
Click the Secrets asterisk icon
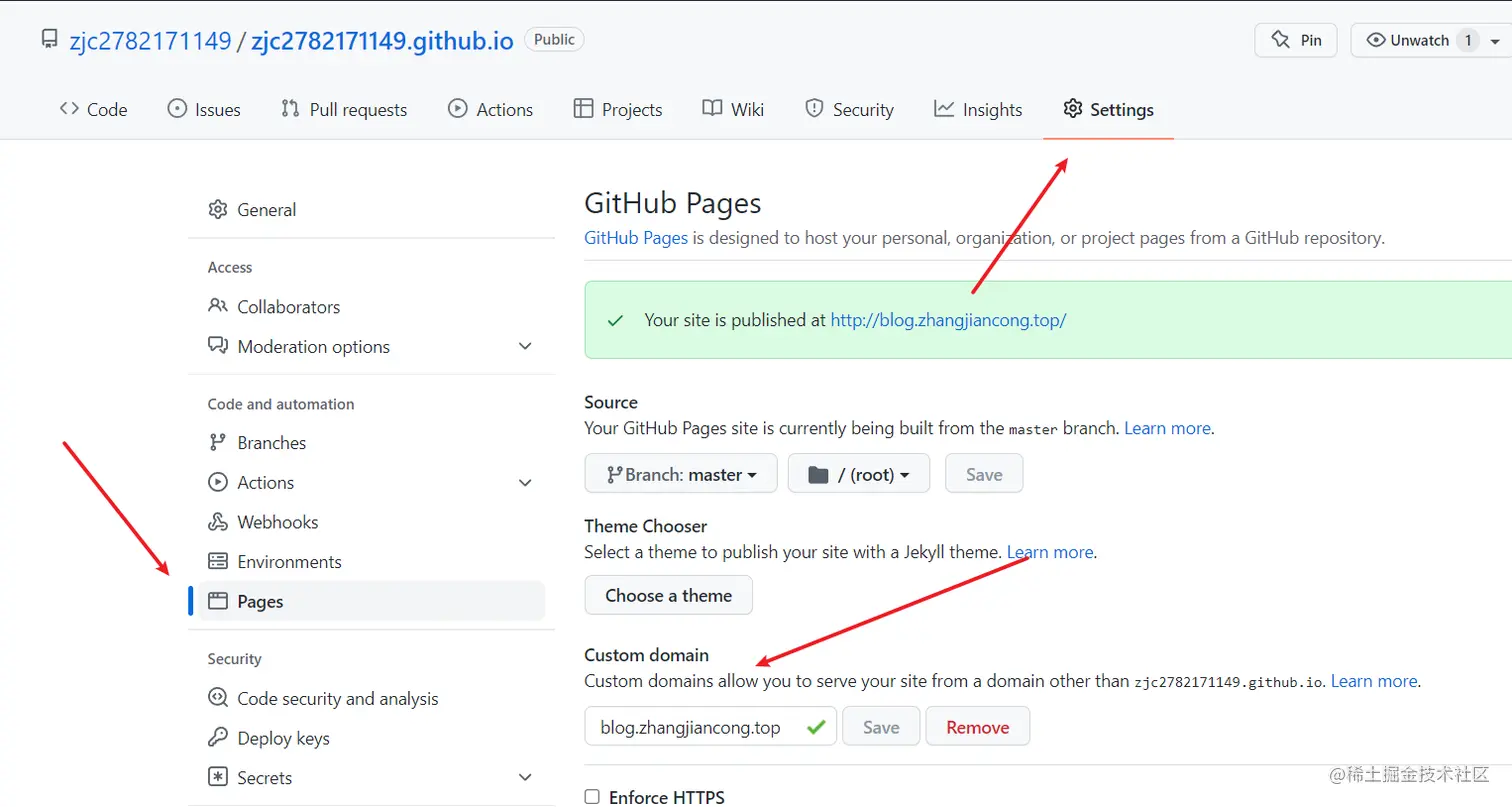(x=217, y=777)
